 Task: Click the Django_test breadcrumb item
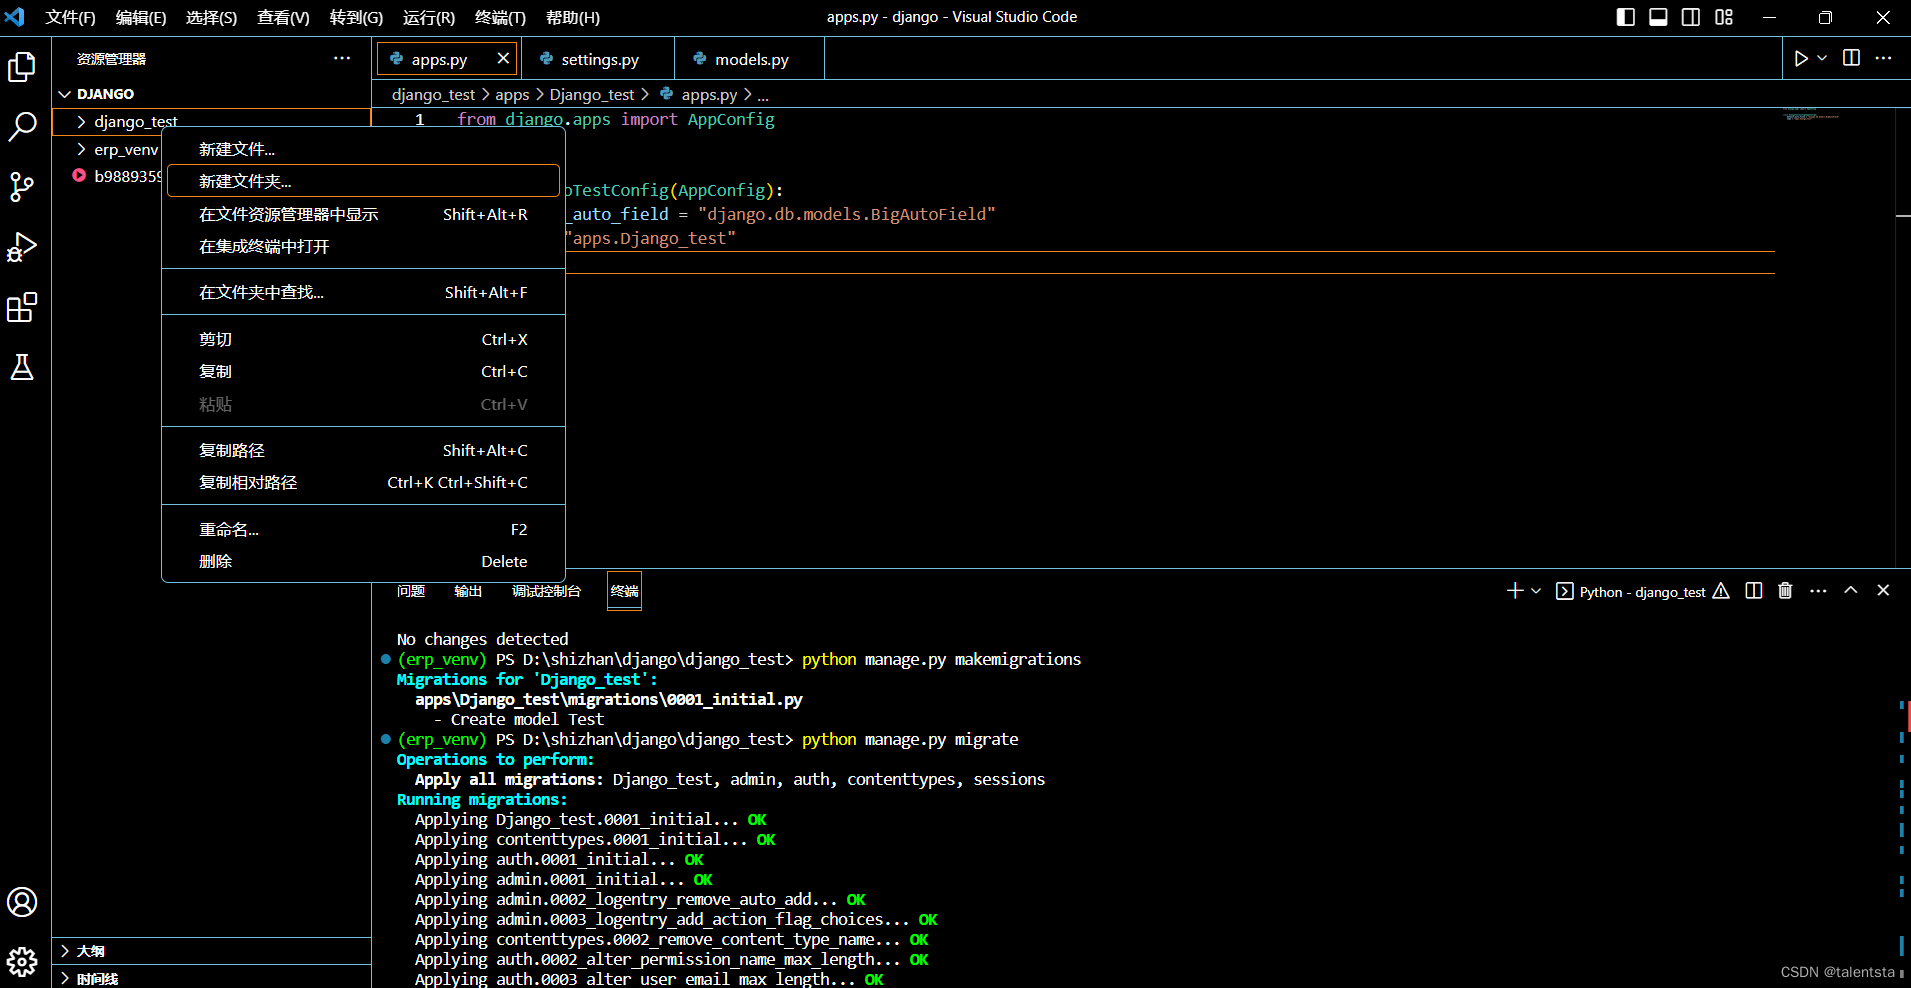click(x=592, y=94)
